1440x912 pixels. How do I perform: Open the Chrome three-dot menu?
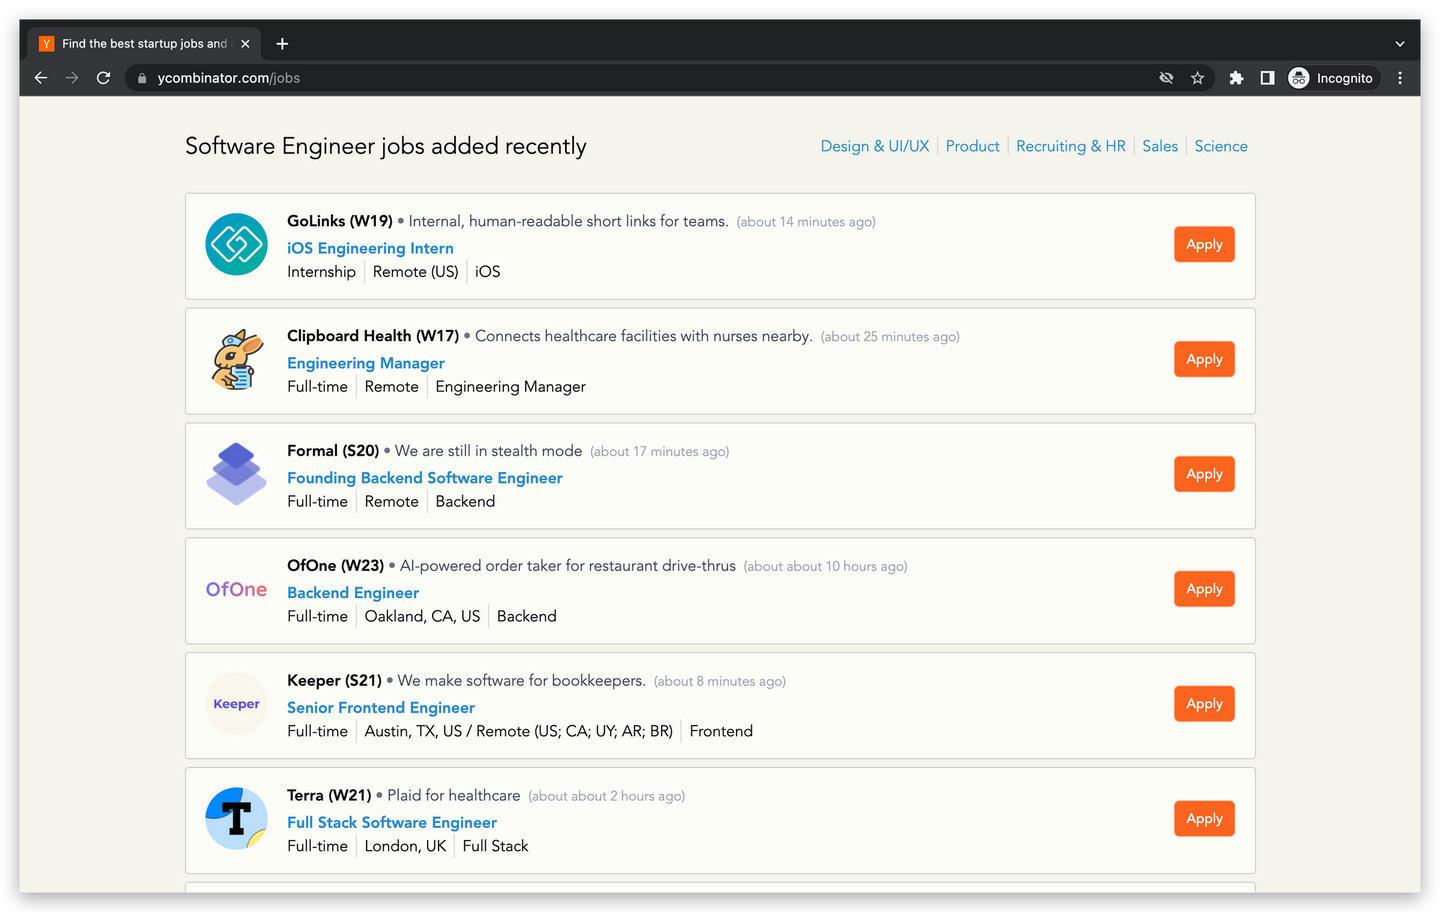[1400, 77]
